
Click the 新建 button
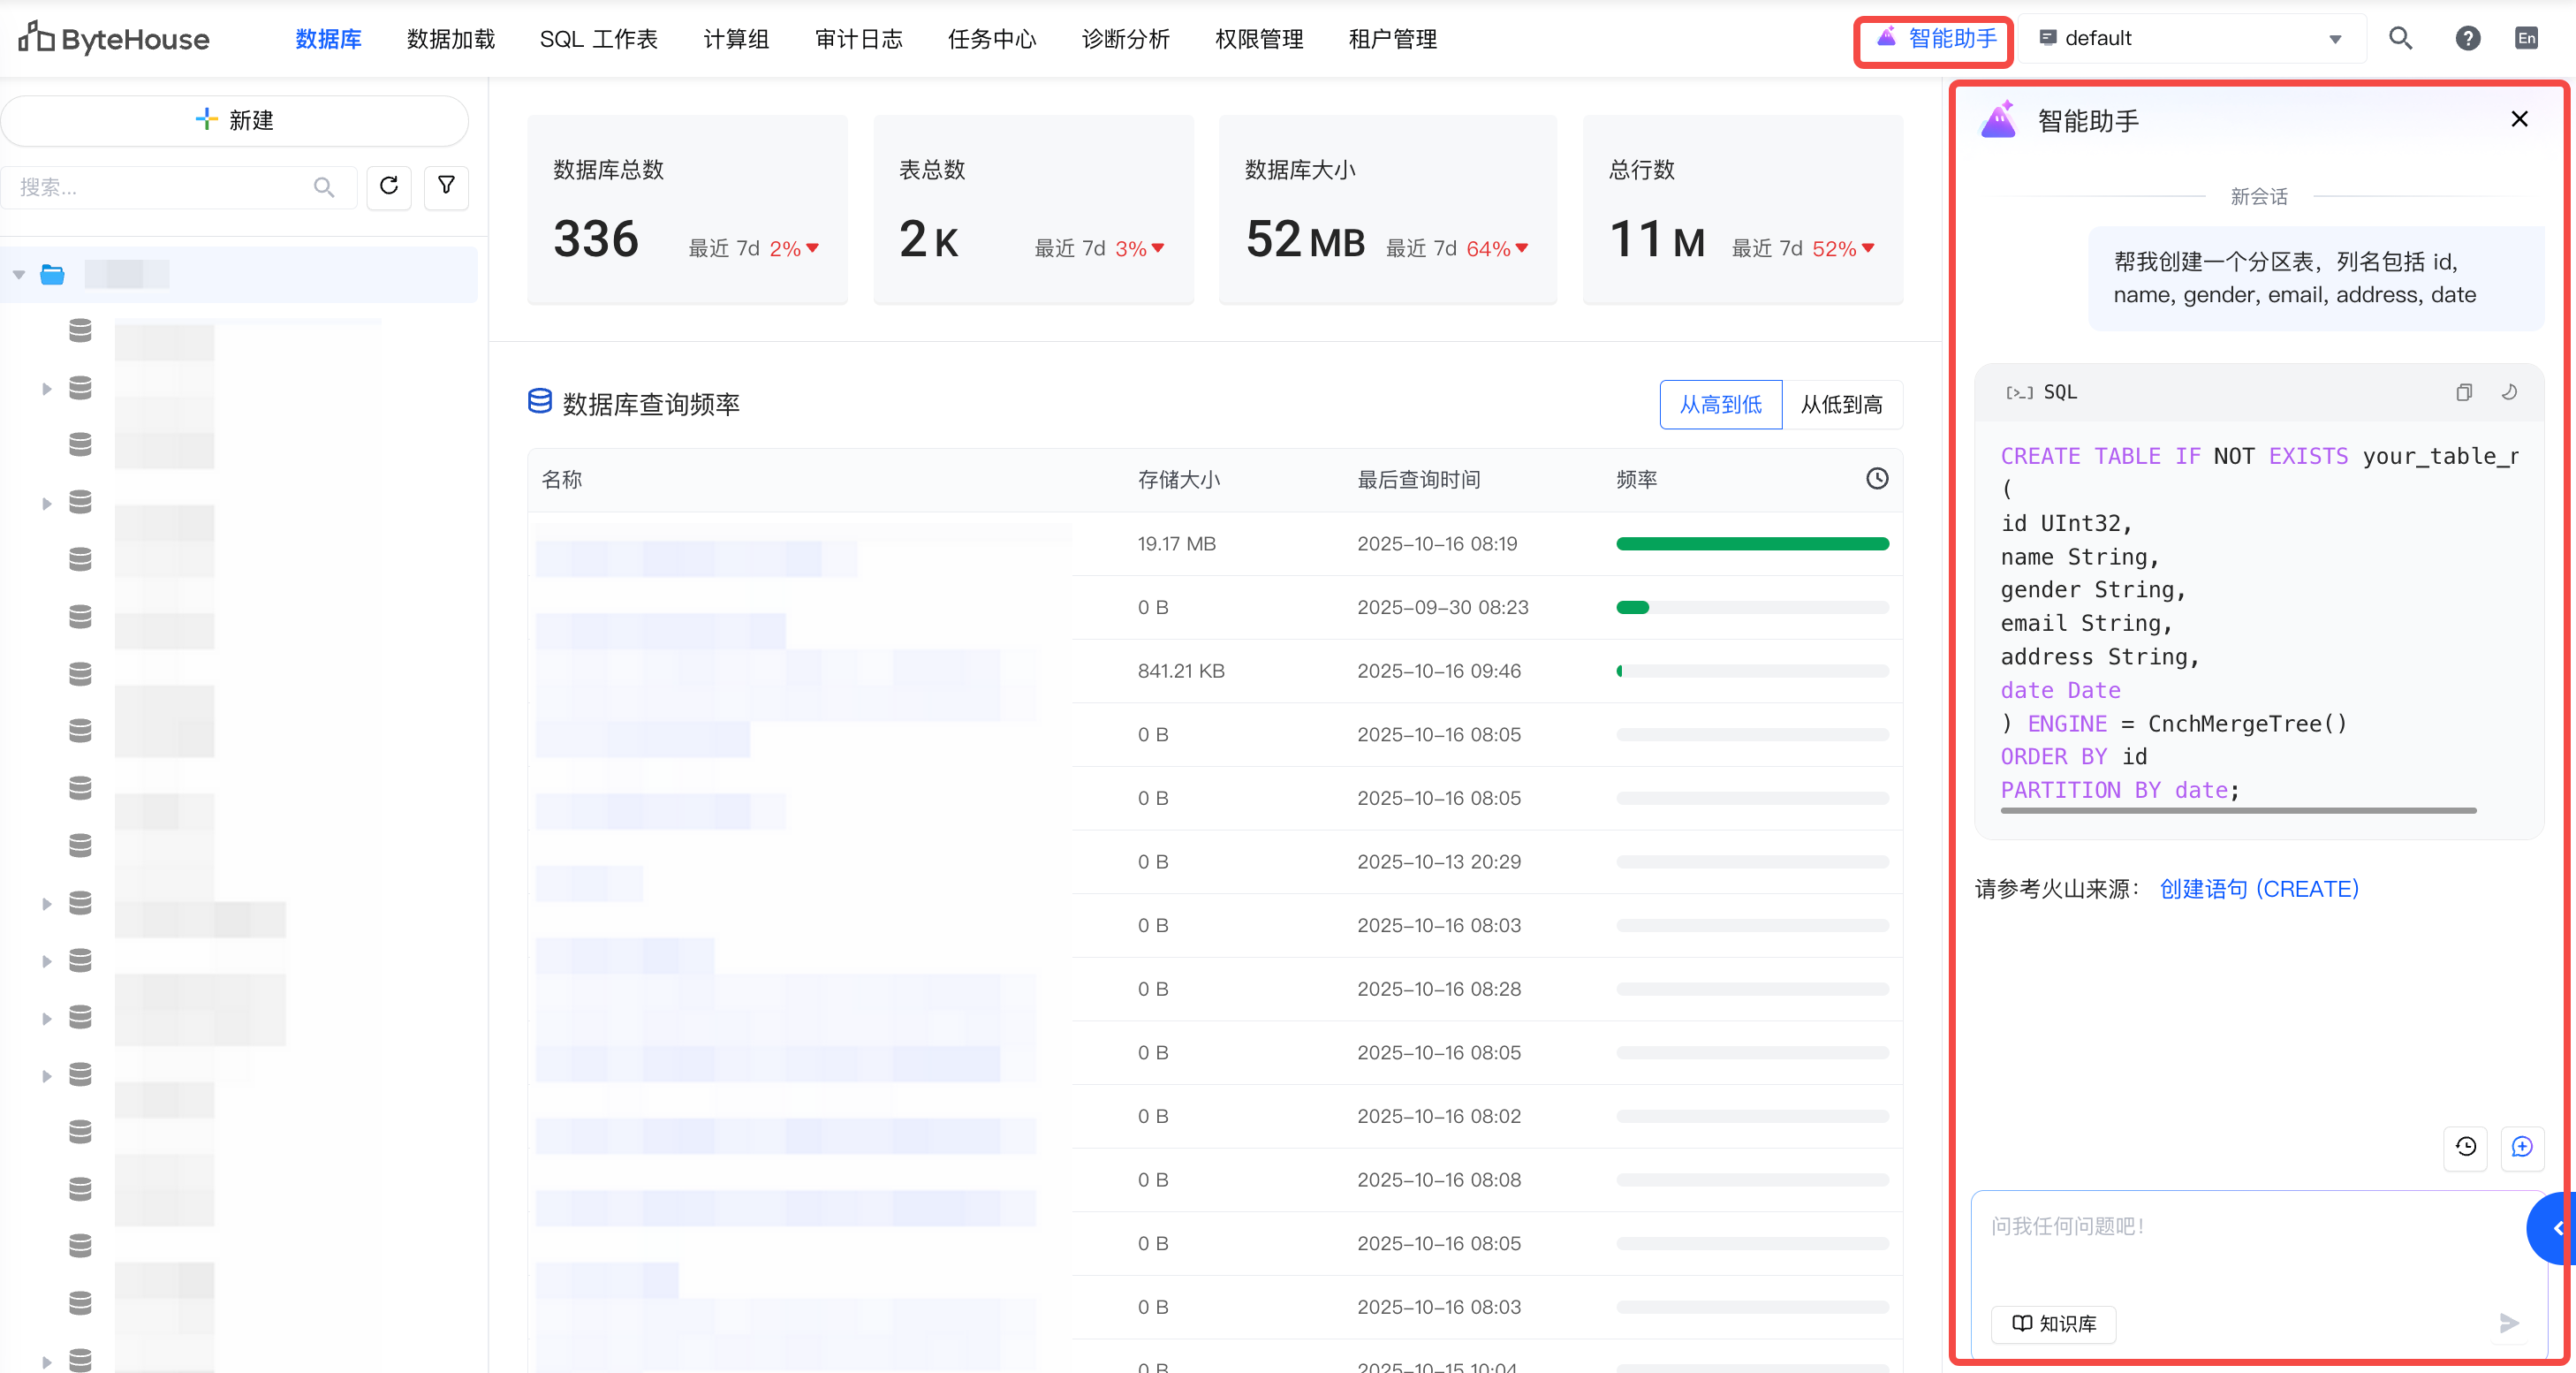[235, 120]
